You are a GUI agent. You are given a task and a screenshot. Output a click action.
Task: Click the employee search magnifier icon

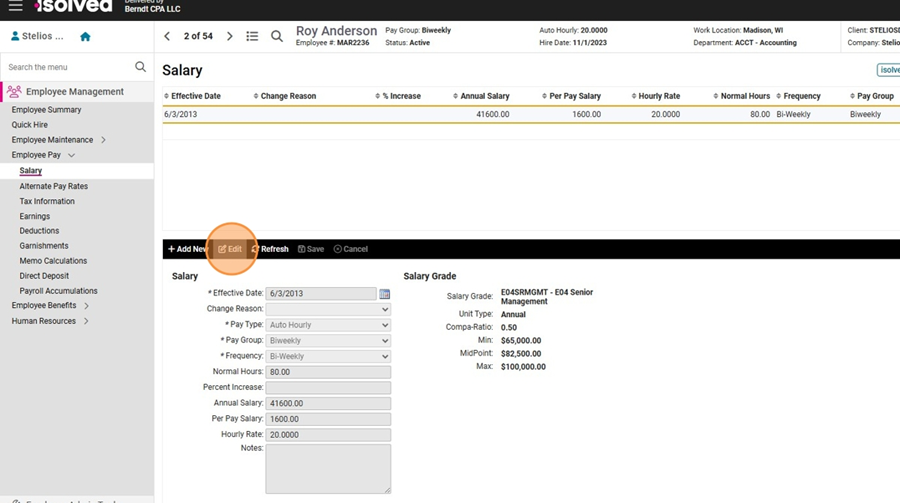pos(277,36)
